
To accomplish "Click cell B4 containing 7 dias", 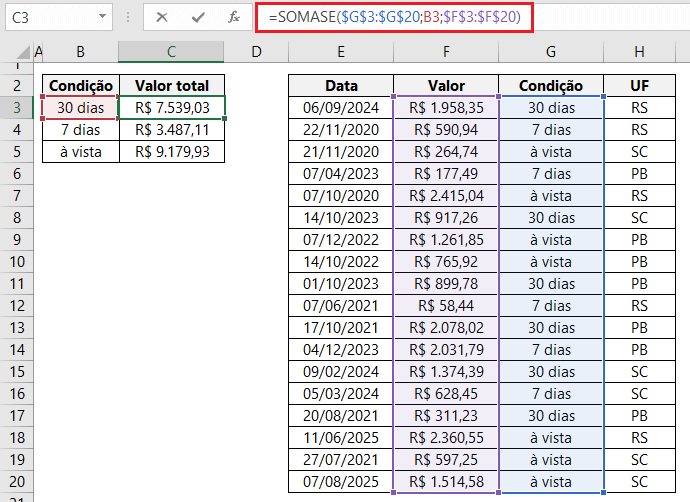I will pyautogui.click(x=81, y=129).
